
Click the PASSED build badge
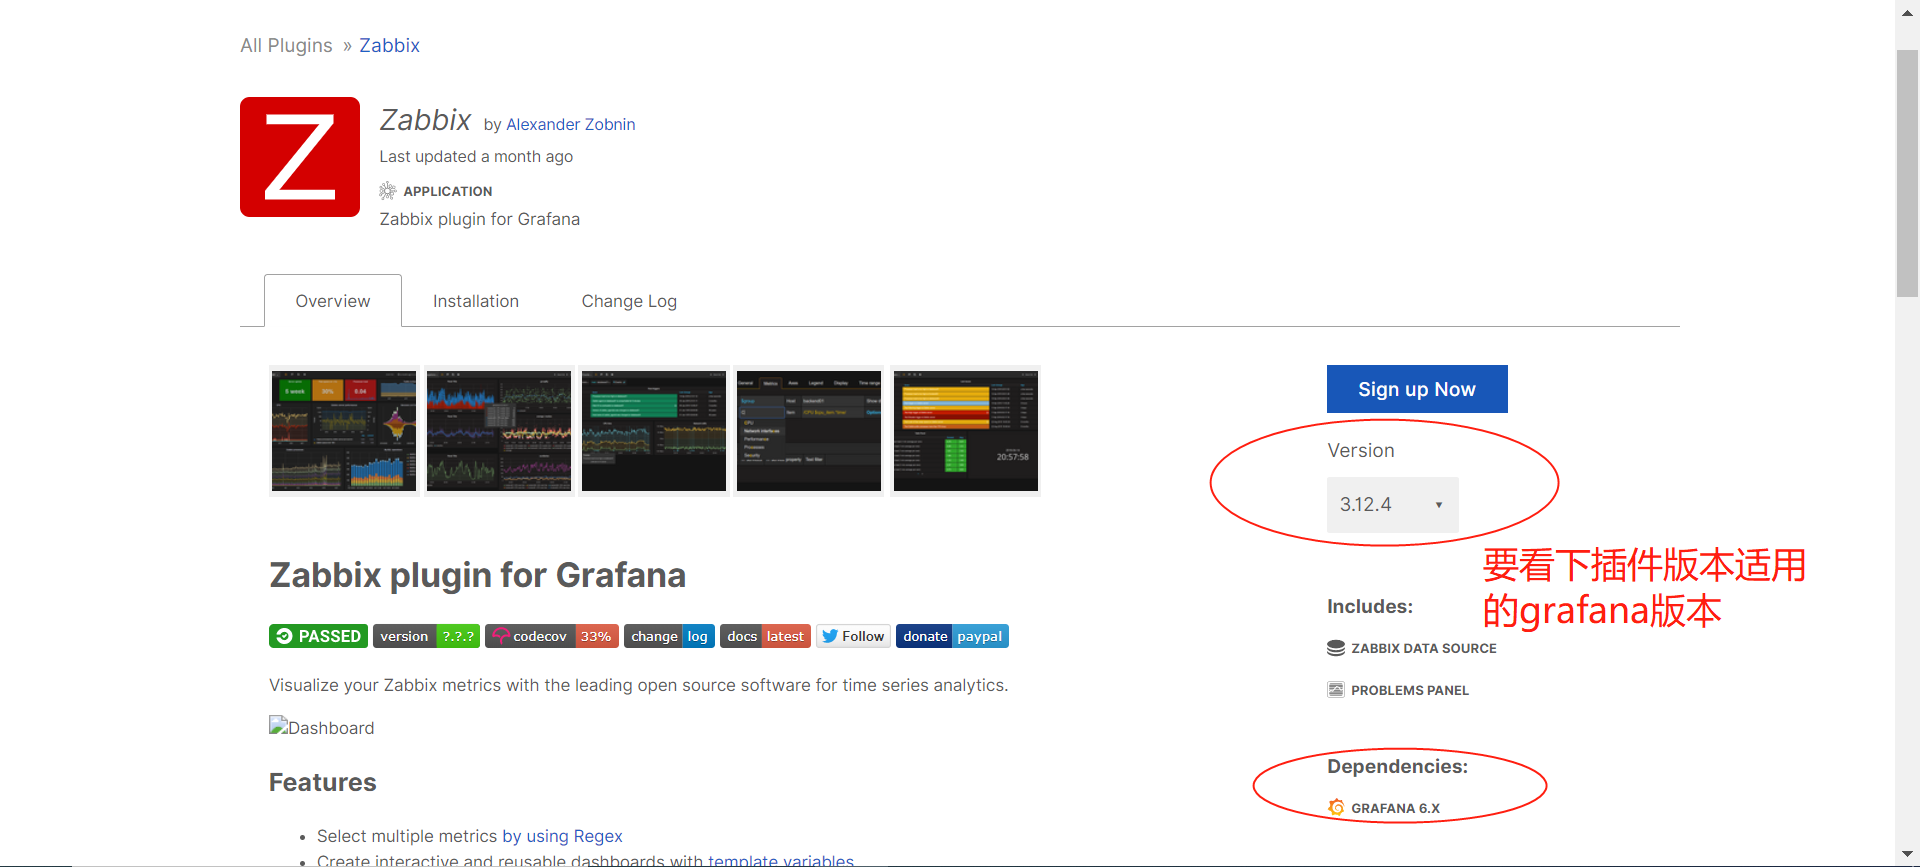click(x=318, y=636)
